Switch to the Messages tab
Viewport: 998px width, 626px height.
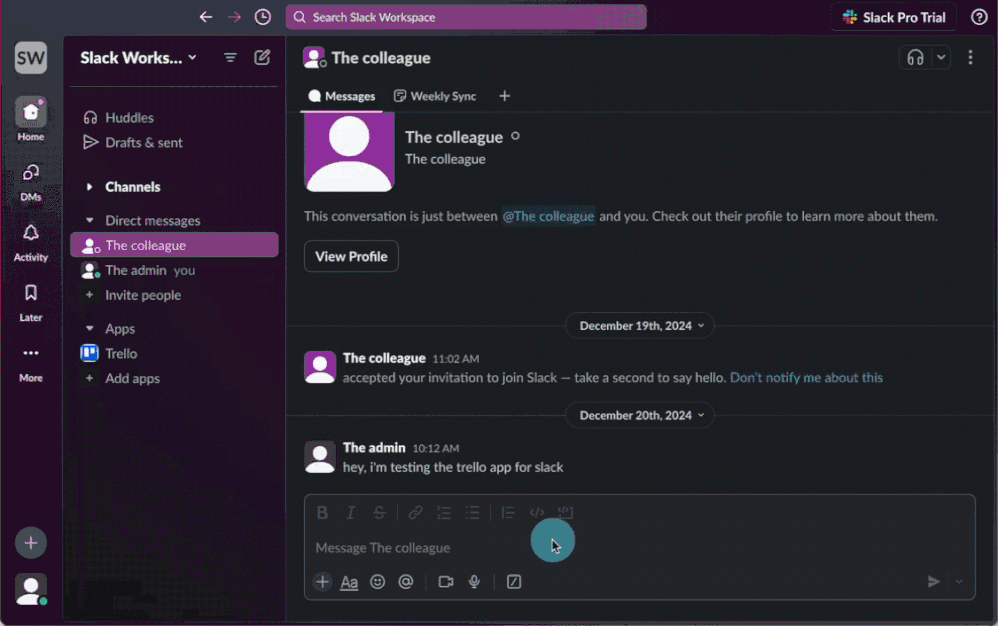342,96
